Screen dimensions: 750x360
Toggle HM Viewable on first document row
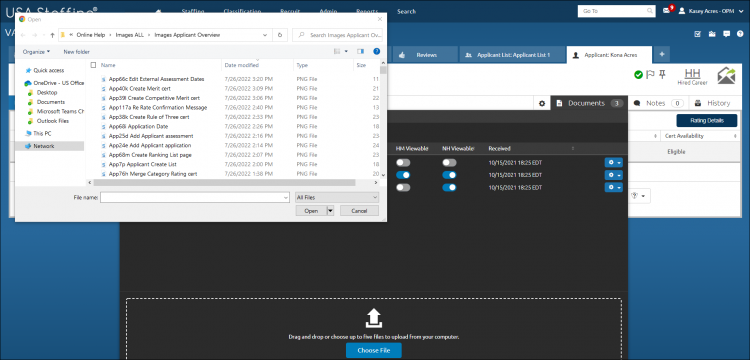click(x=403, y=163)
